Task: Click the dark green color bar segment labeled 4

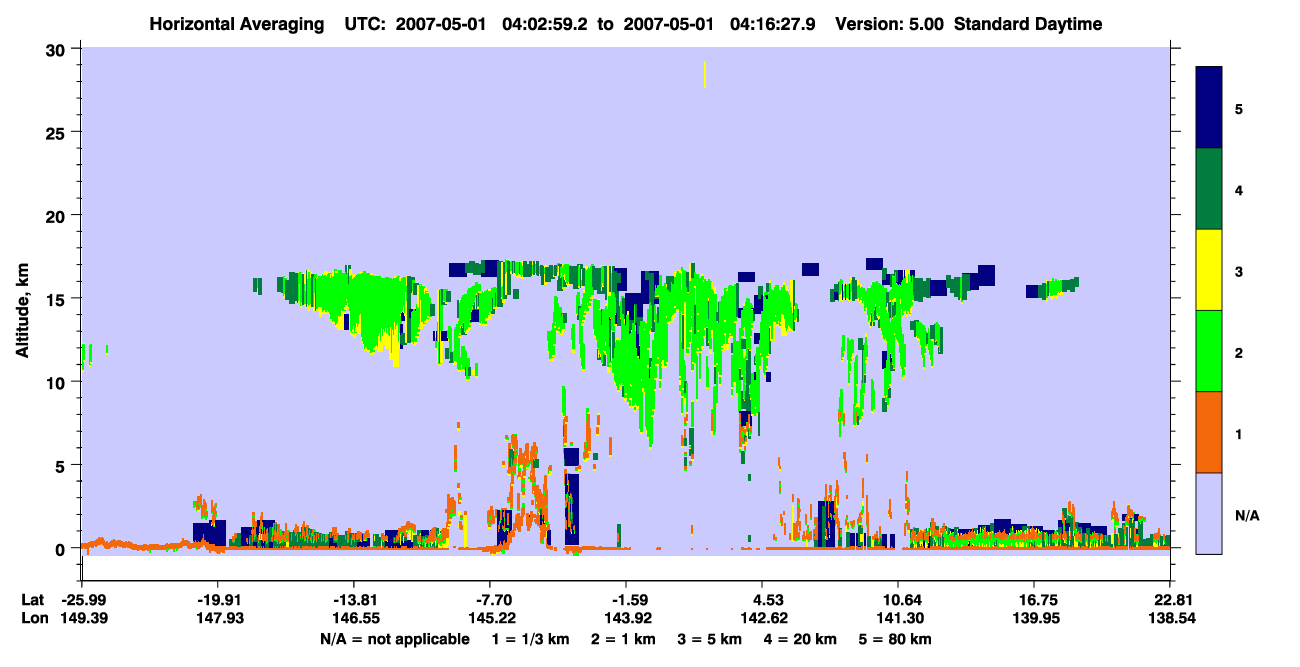Action: pos(1210,188)
